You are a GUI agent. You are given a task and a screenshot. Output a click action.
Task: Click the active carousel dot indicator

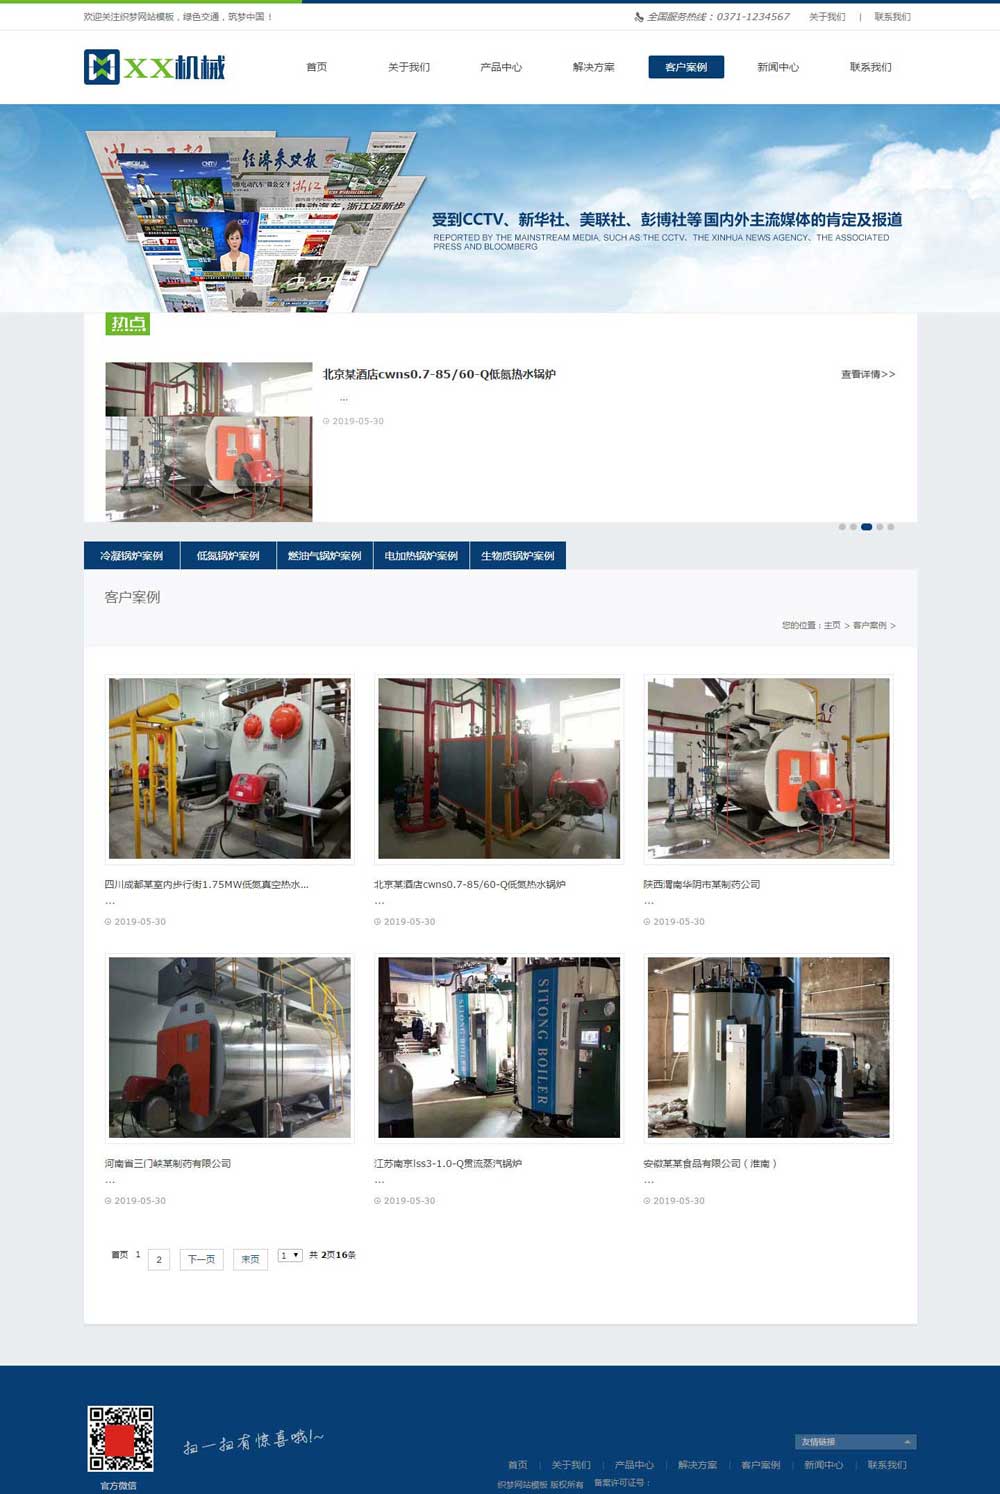(866, 527)
